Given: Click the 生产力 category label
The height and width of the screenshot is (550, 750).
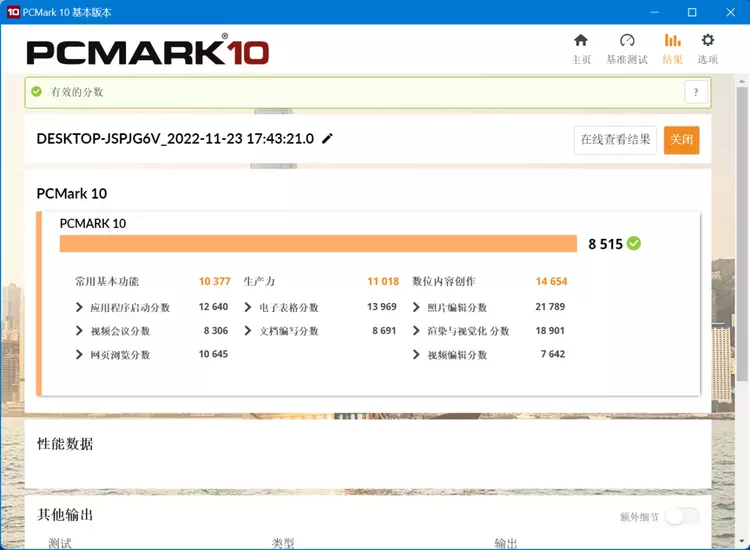Looking at the screenshot, I should 259,281.
